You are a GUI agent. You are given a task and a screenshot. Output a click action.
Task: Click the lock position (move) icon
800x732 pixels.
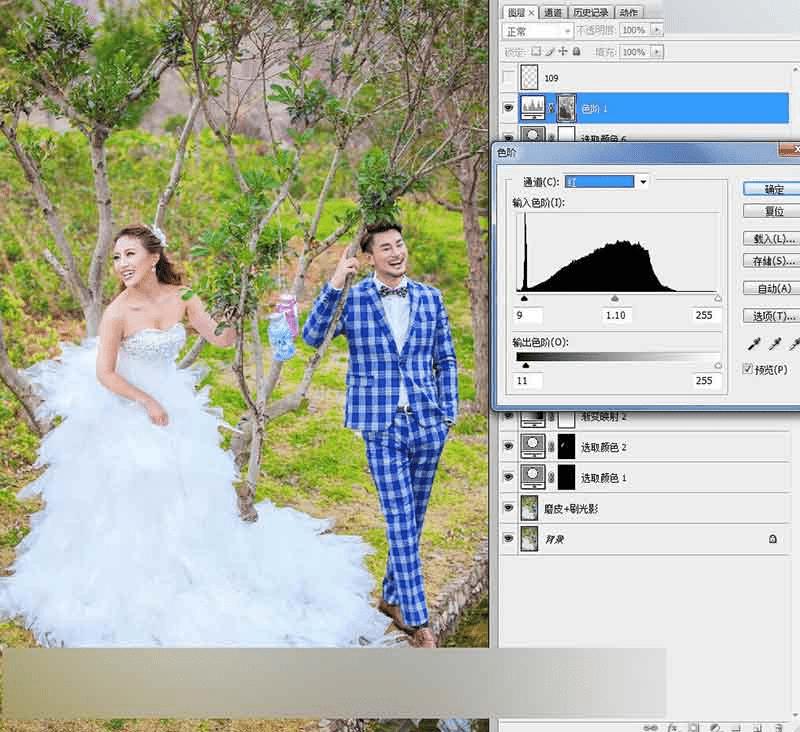tap(563, 51)
